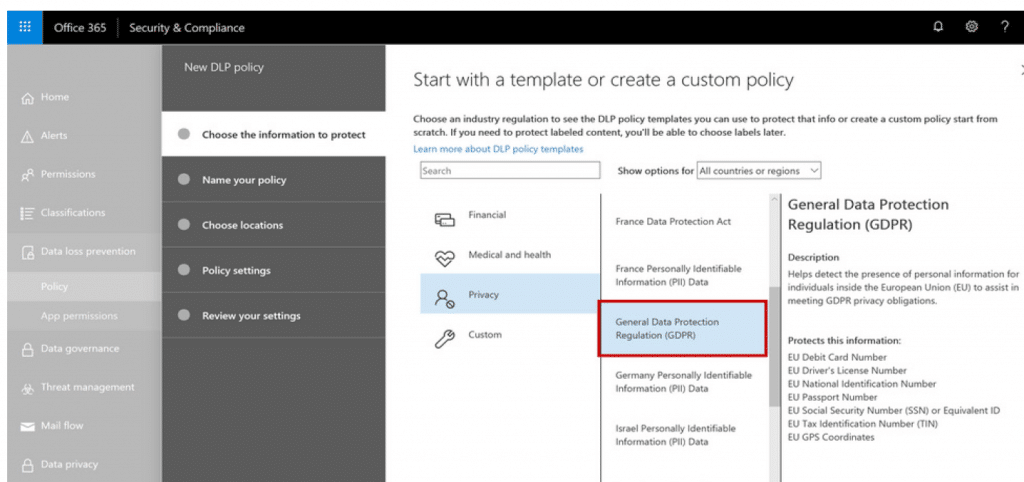
Task: Click the Permissions people icon
Action: pos(27,175)
